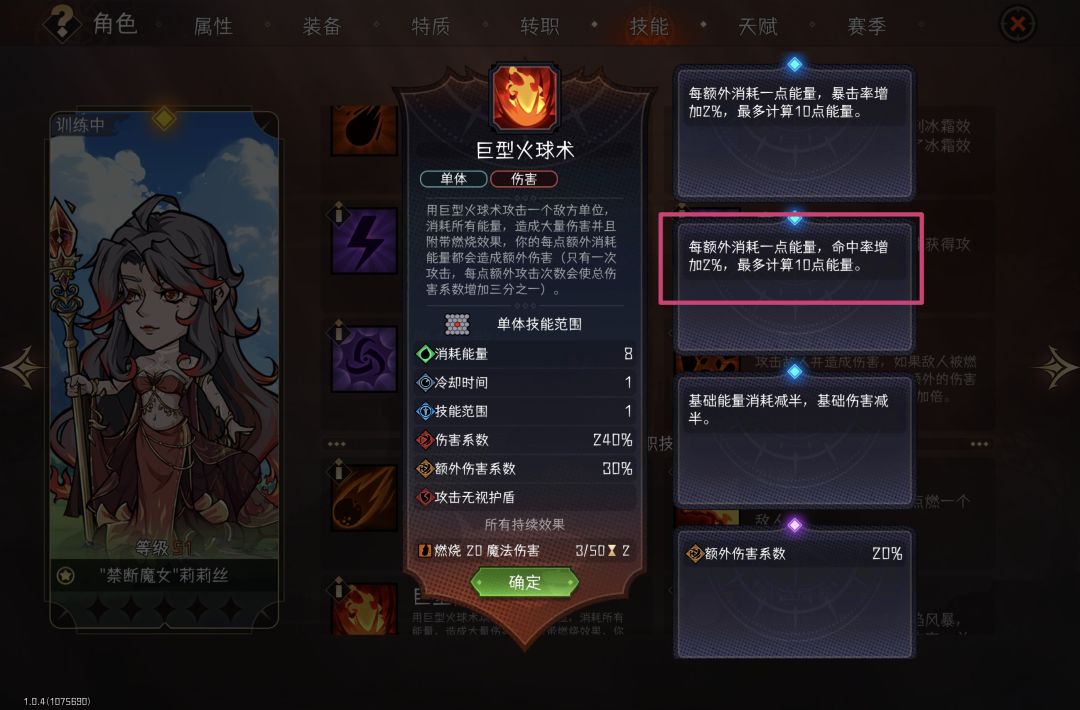Open the 赛季 tab
1080x710 pixels.
pos(866,26)
